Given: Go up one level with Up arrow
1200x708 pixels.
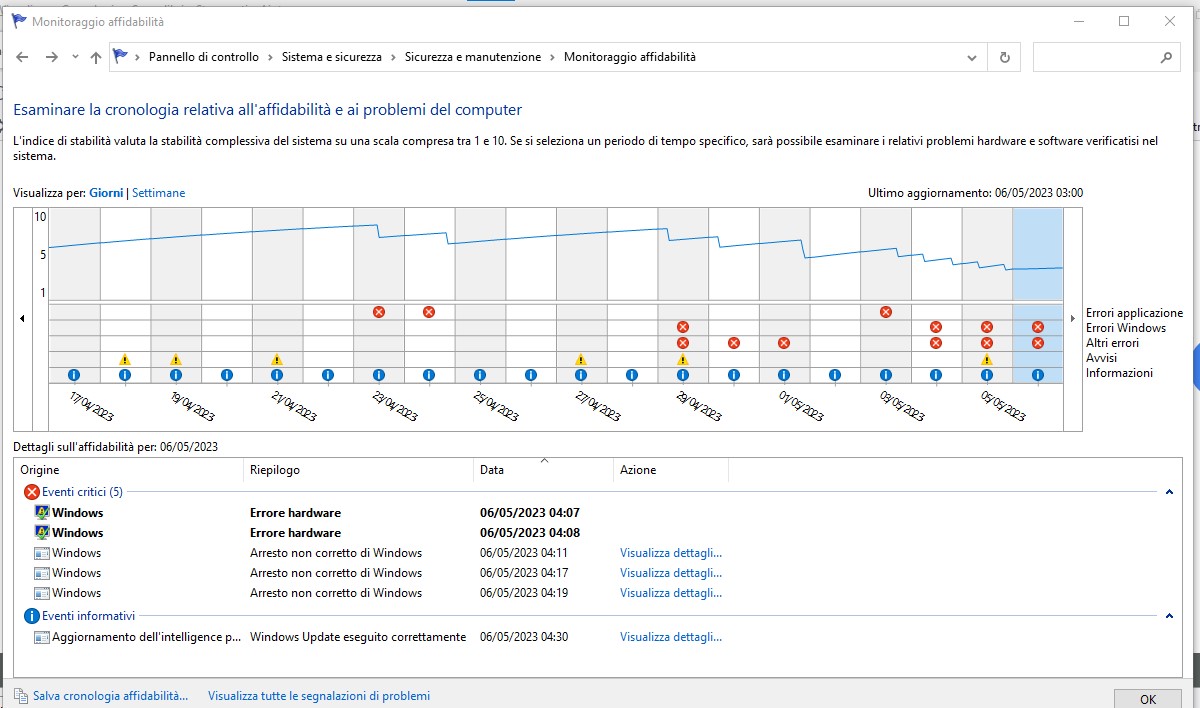Looking at the screenshot, I should [96, 57].
